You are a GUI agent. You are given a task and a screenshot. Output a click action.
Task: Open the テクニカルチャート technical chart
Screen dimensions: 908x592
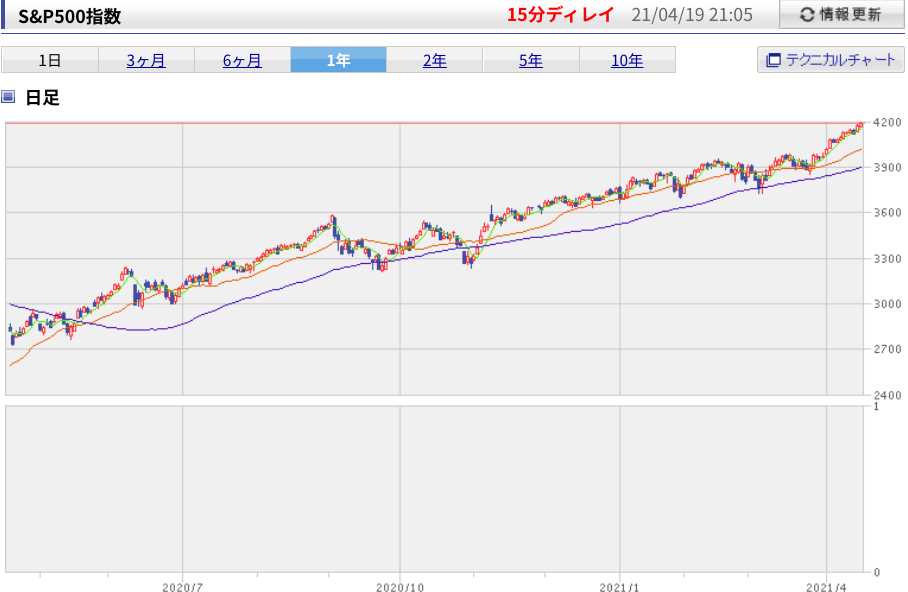830,60
